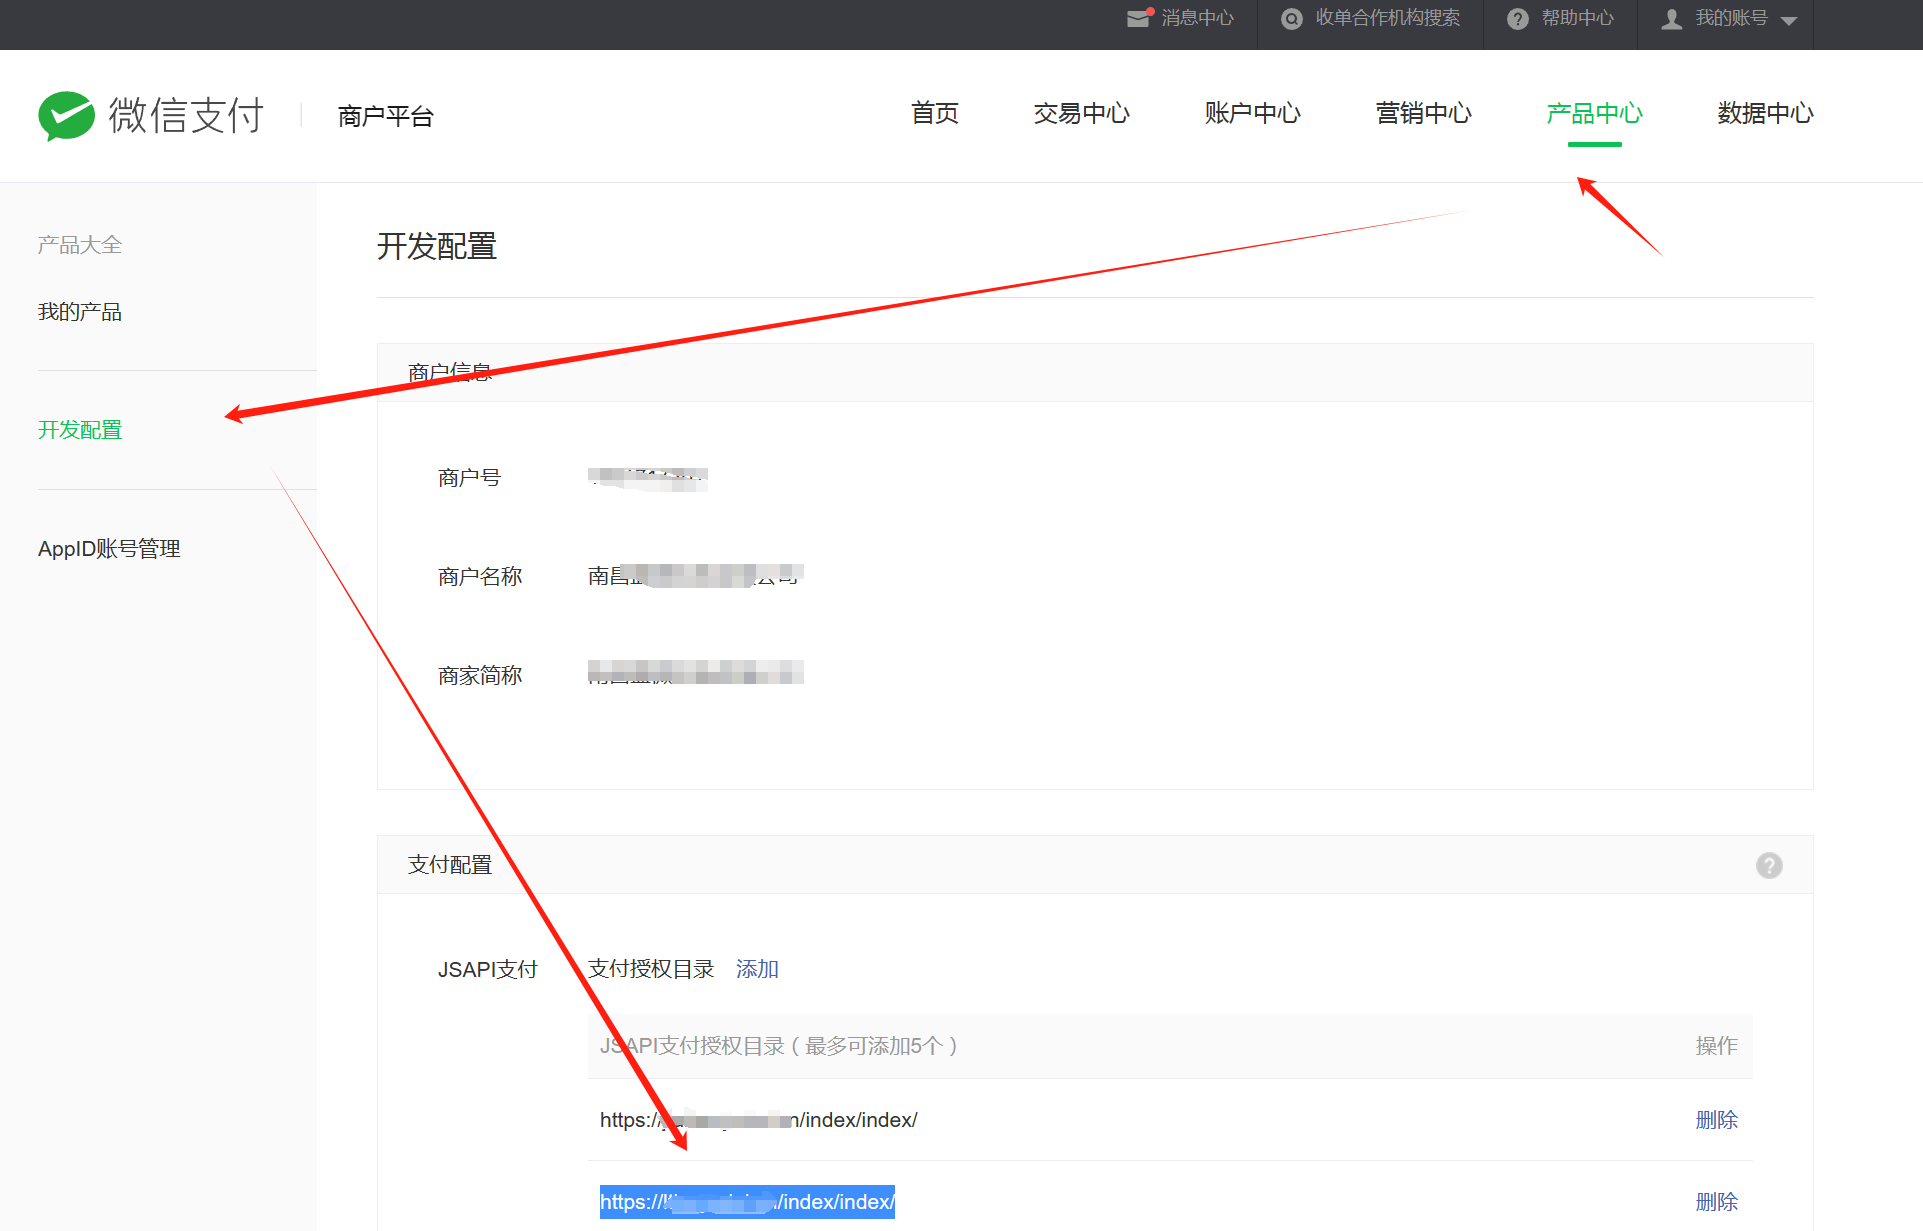This screenshot has width=1923, height=1231.
Task: Go to 交易中心 in top navigation
Action: pyautogui.click(x=1081, y=113)
